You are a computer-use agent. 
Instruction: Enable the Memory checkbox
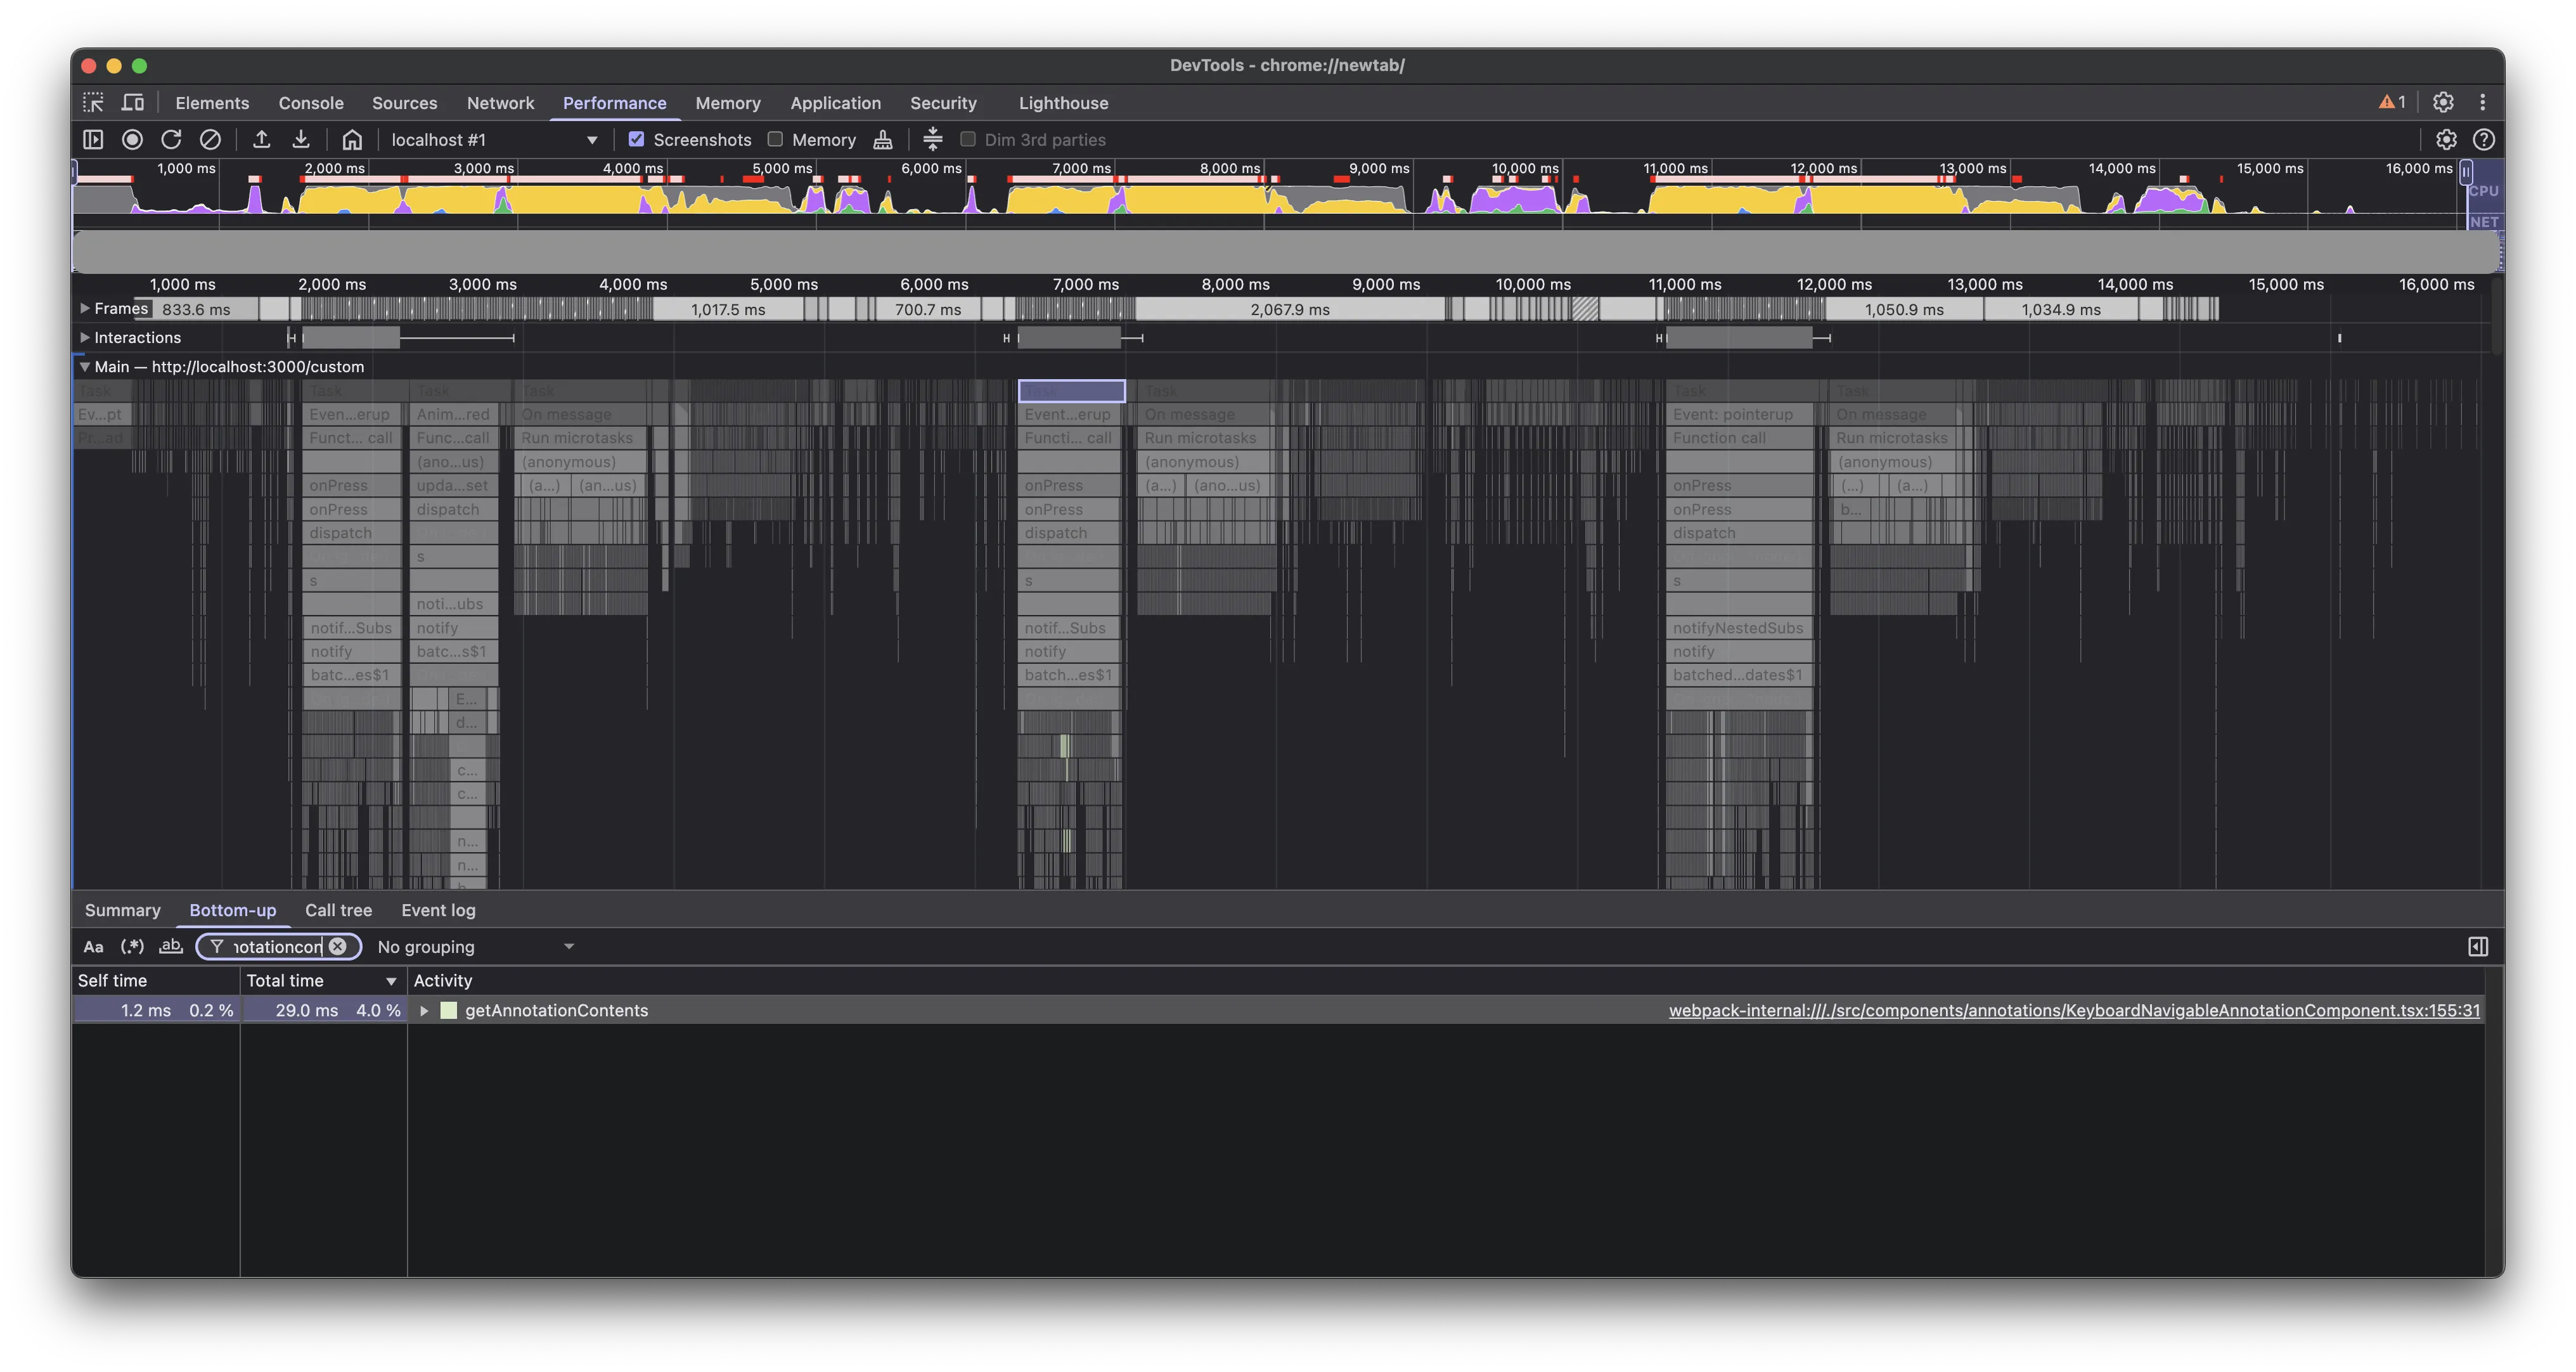pyautogui.click(x=775, y=140)
